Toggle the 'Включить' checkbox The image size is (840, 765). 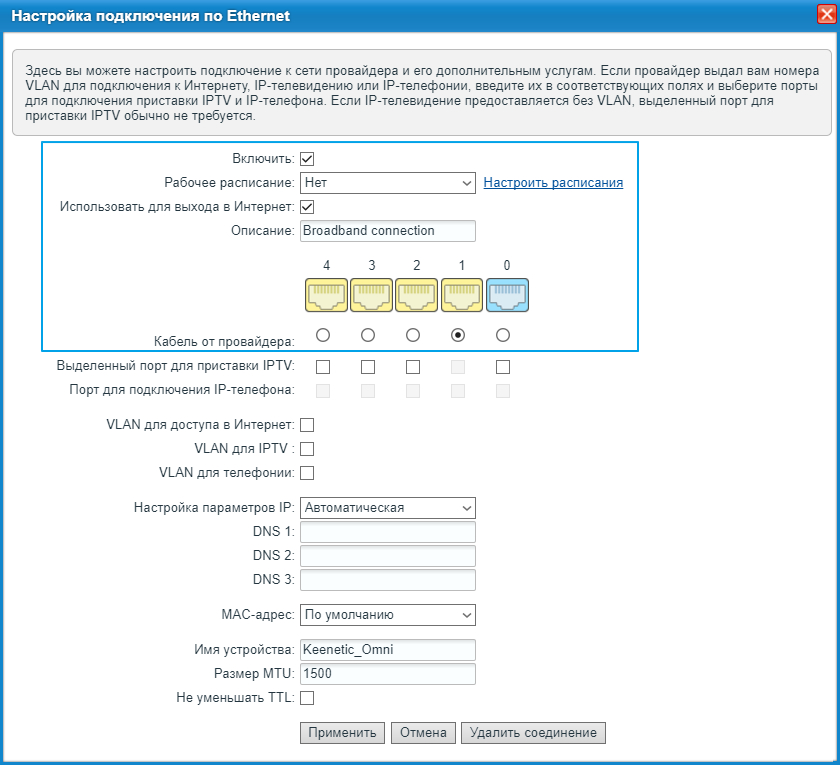click(x=308, y=159)
